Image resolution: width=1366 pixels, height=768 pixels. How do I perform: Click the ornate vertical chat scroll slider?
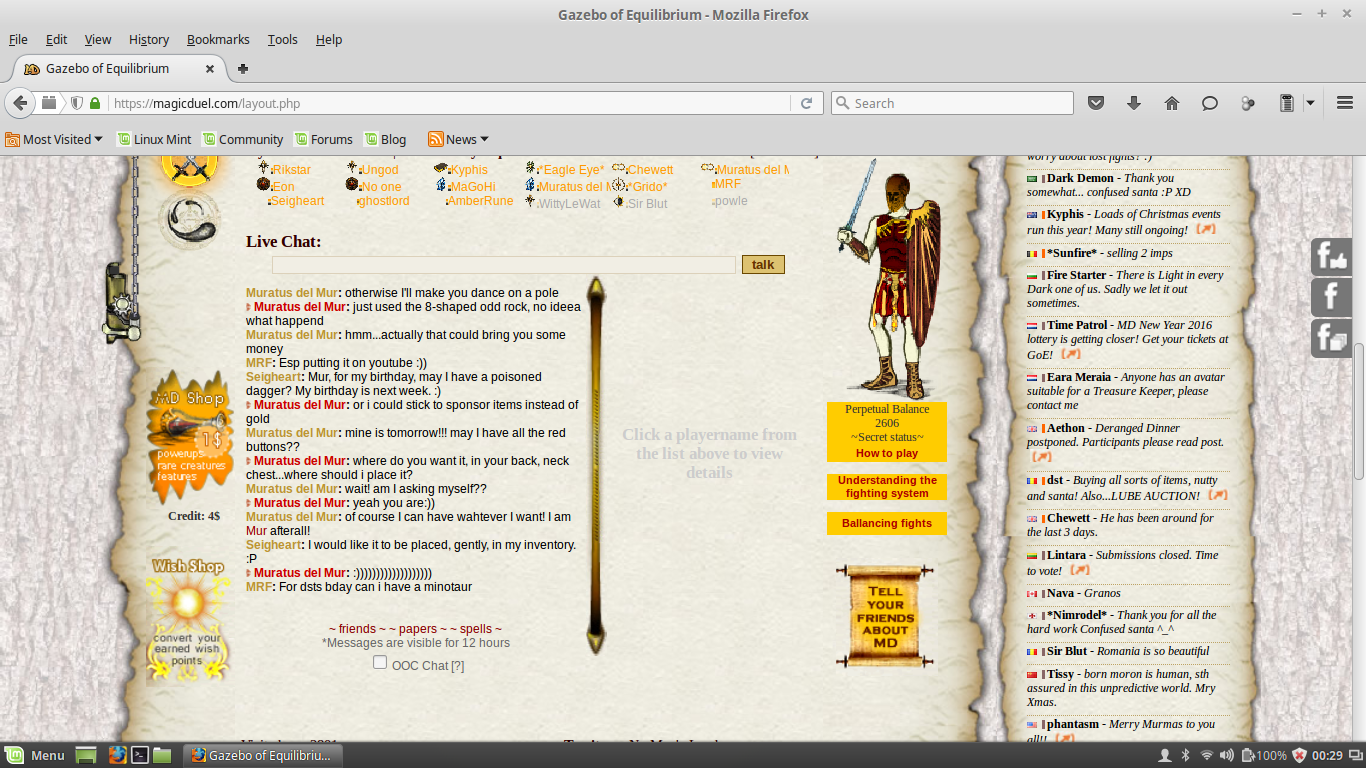[596, 466]
